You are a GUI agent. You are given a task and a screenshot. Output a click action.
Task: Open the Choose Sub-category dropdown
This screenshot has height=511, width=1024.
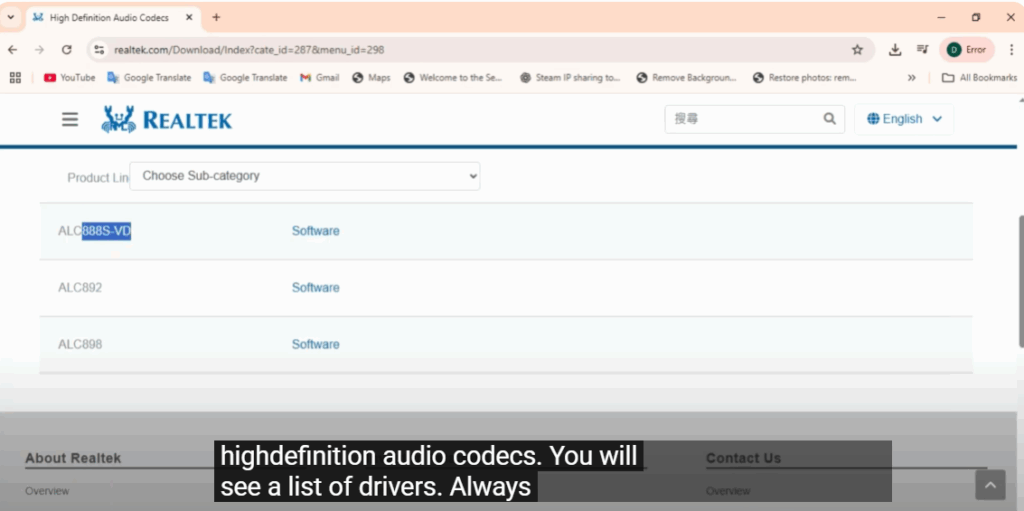pos(304,176)
